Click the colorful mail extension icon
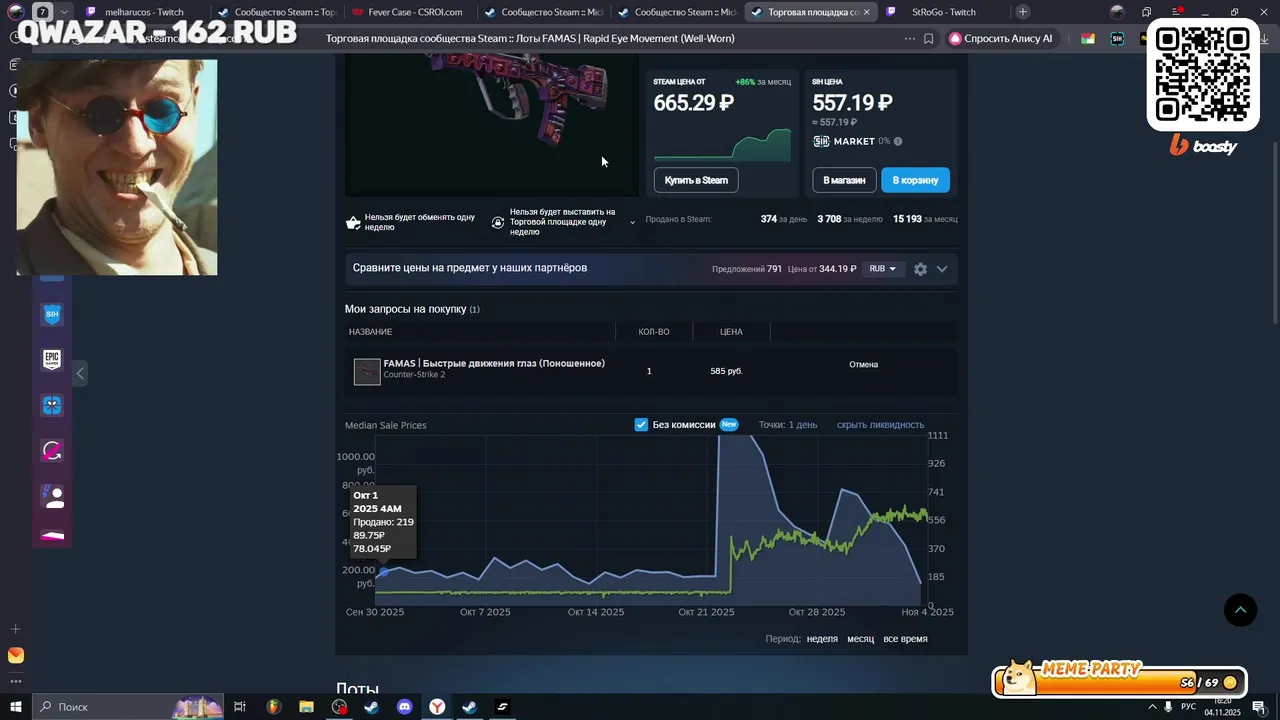Image resolution: width=1280 pixels, height=720 pixels. pos(1087,39)
